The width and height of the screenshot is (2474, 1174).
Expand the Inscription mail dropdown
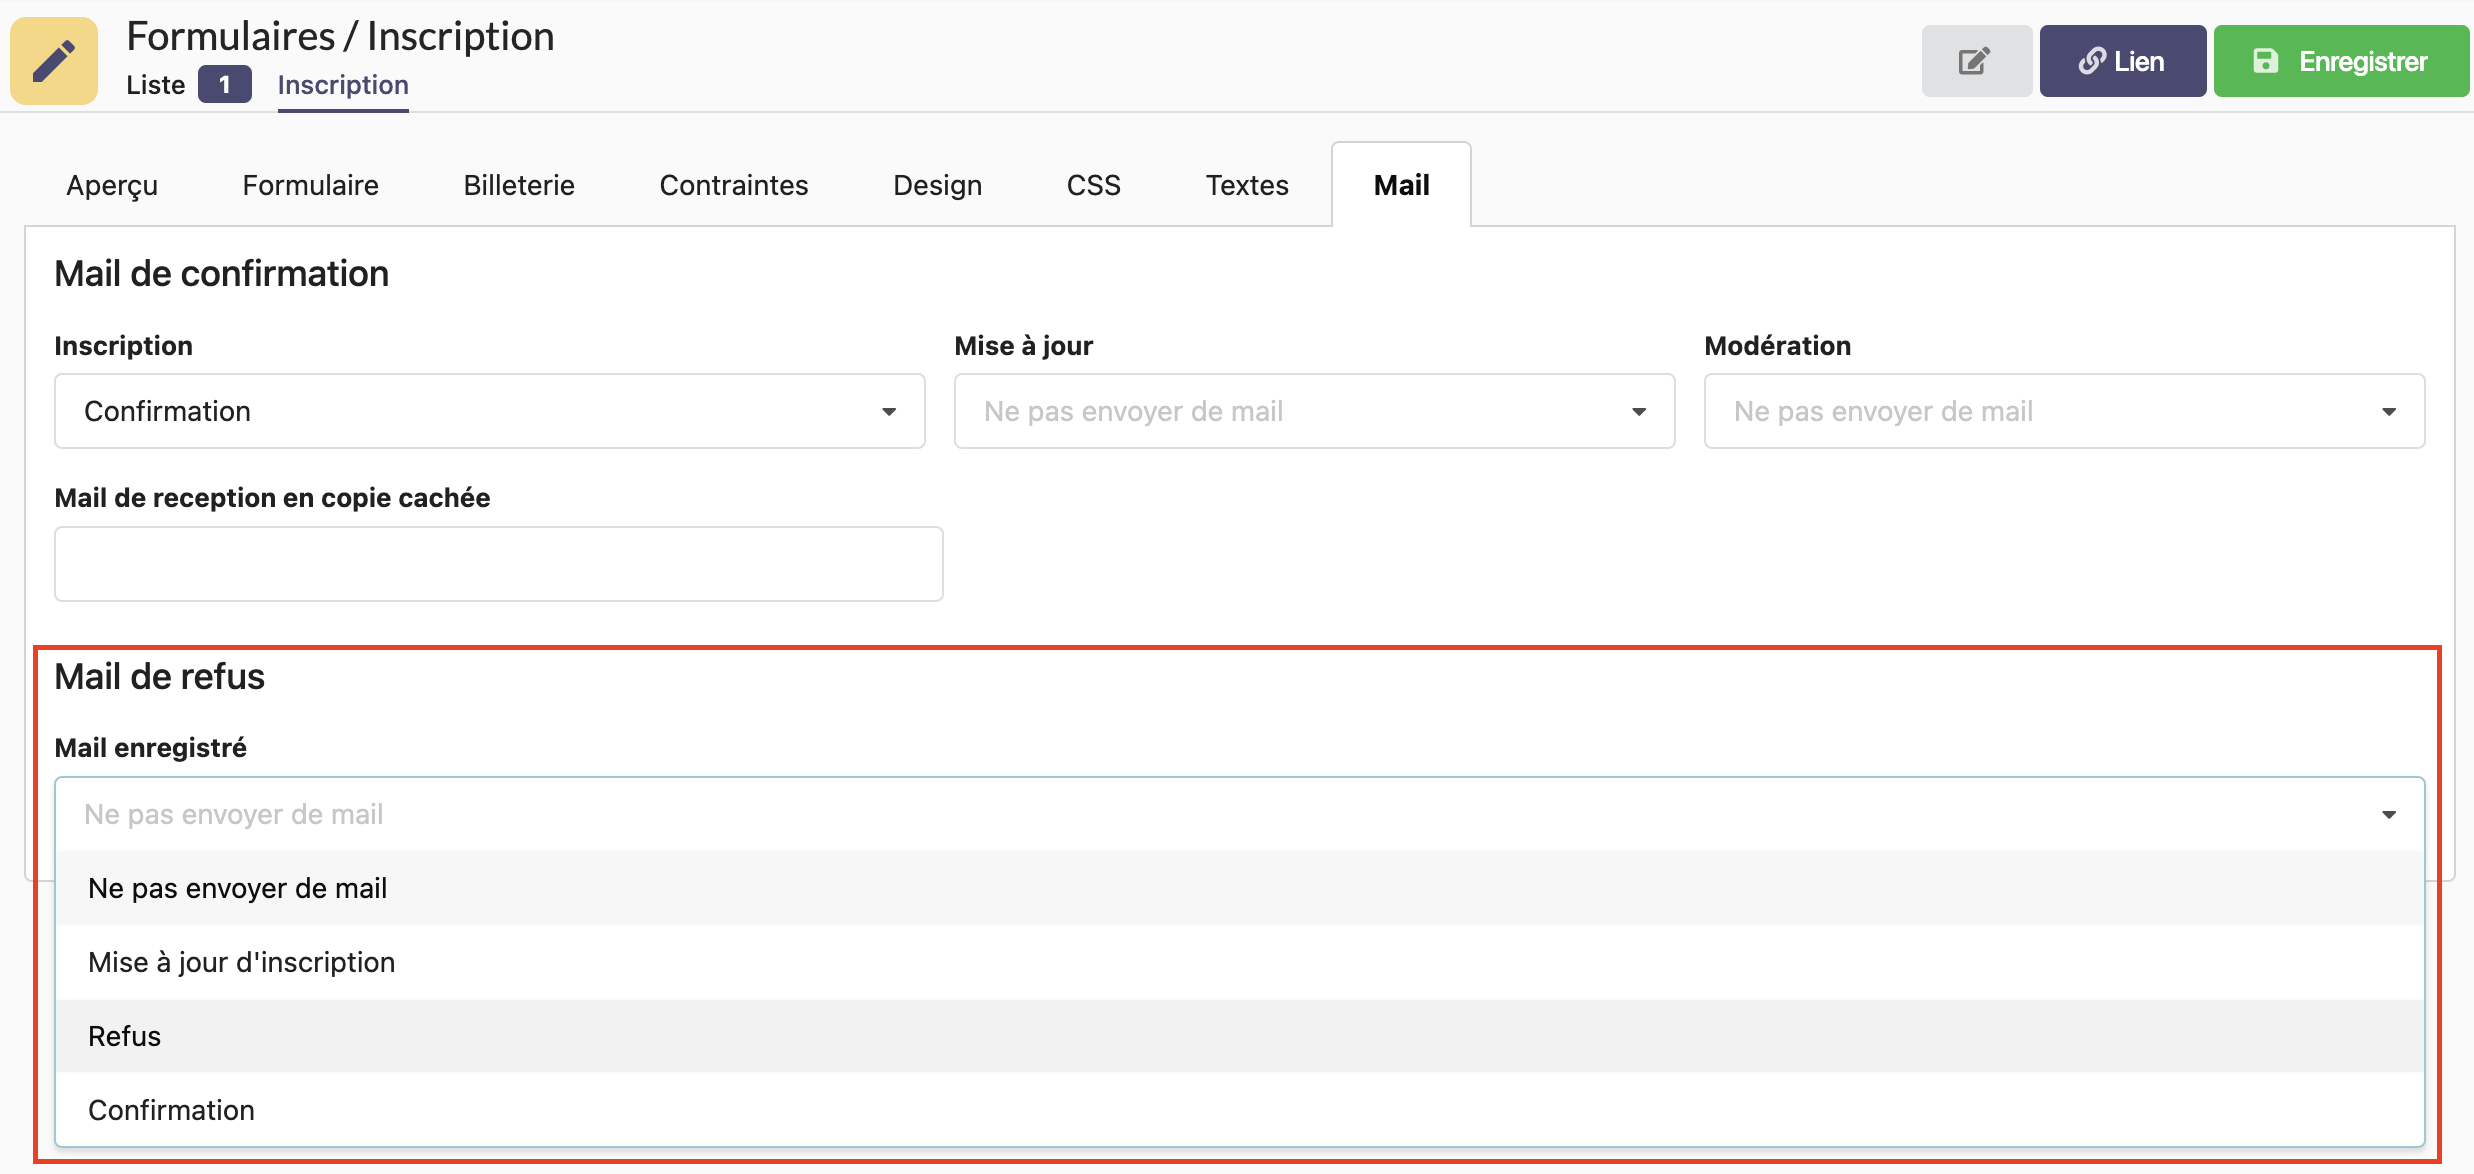pos(489,411)
